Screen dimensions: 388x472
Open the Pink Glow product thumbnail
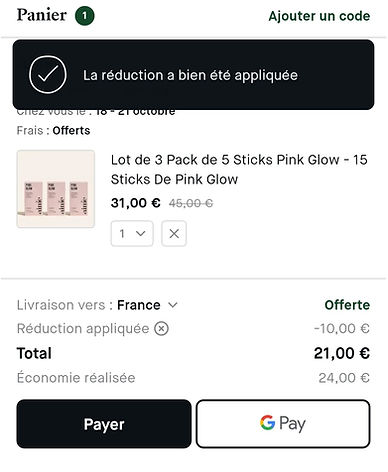56,189
